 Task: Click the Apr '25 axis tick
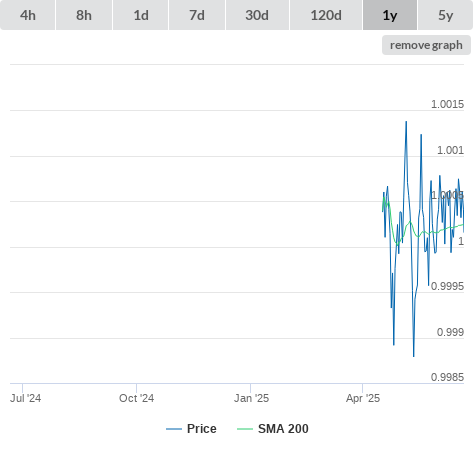363,398
